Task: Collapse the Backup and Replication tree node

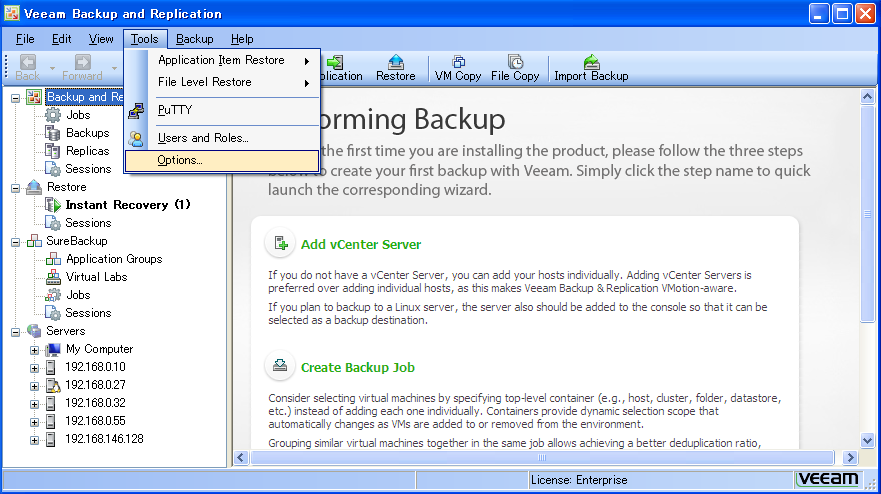Action: (x=16, y=98)
